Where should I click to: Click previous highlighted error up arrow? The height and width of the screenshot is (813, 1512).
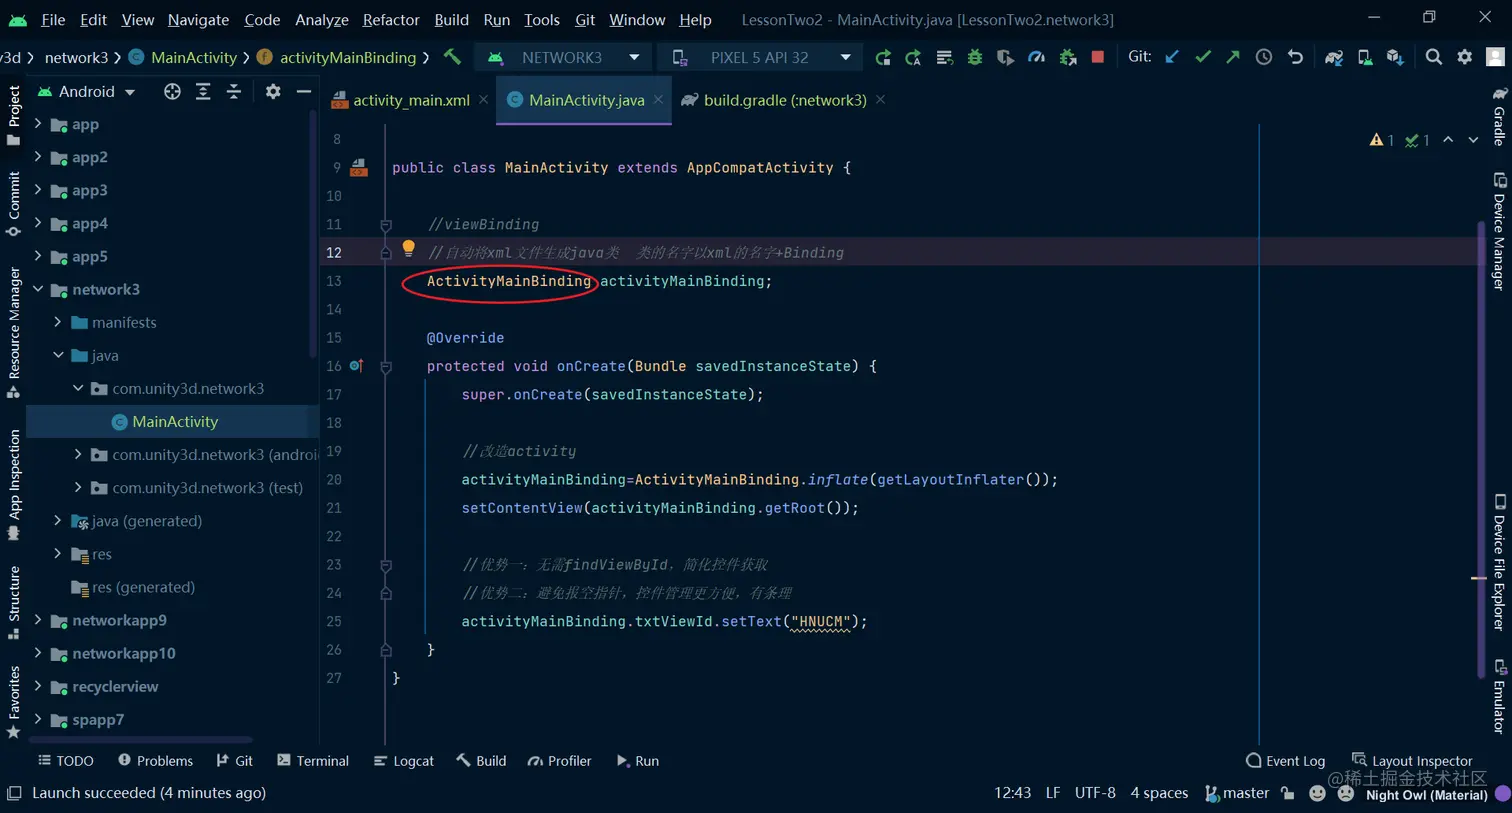point(1448,140)
